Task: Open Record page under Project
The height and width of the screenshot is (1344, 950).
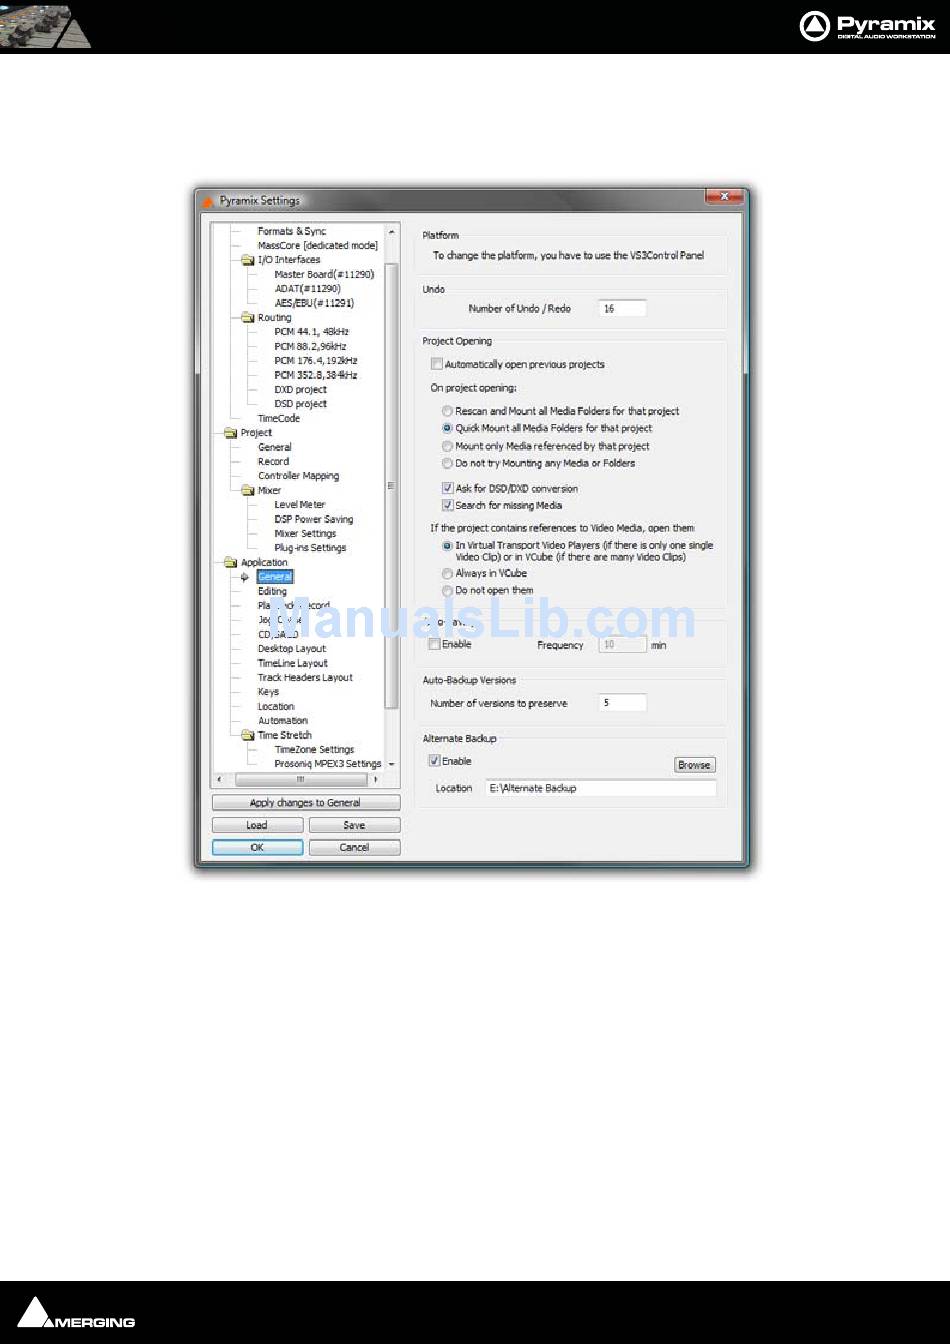Action: pos(274,461)
